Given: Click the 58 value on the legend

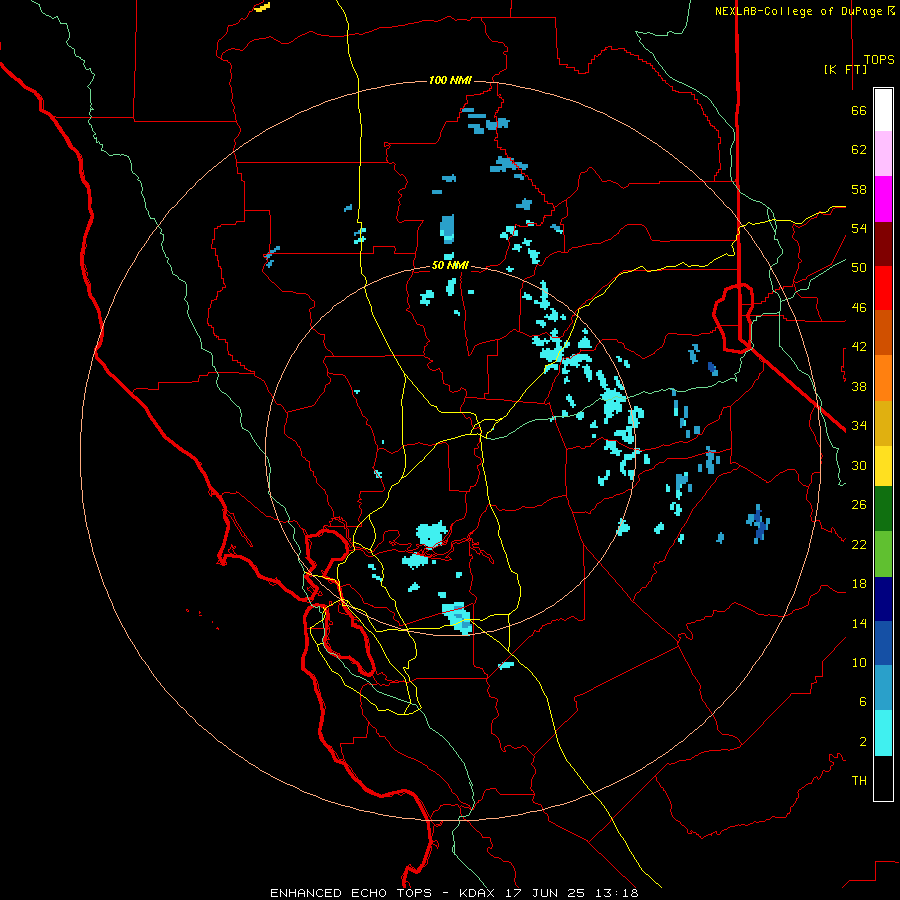Looking at the screenshot, I should pyautogui.click(x=859, y=189).
